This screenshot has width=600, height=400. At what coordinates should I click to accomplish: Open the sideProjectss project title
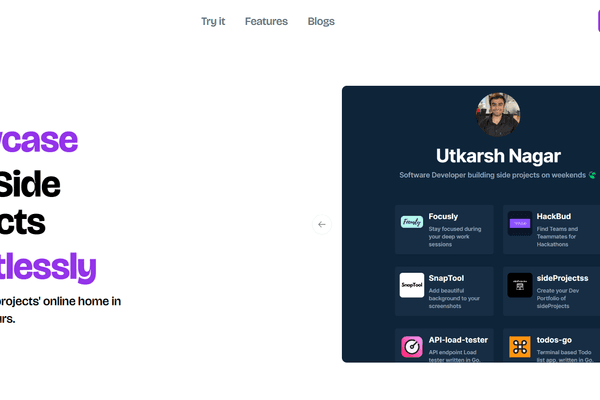pyautogui.click(x=562, y=278)
